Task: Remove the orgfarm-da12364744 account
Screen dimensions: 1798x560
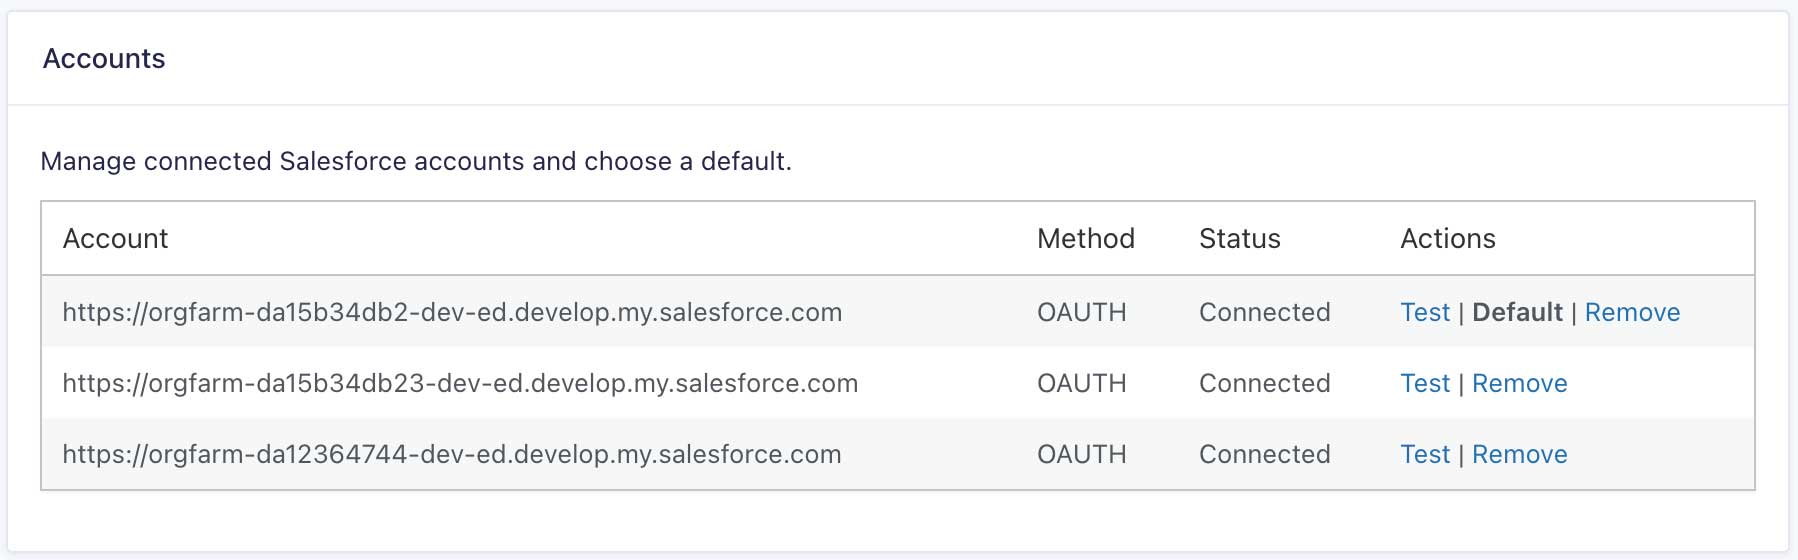Action: click(x=1519, y=455)
